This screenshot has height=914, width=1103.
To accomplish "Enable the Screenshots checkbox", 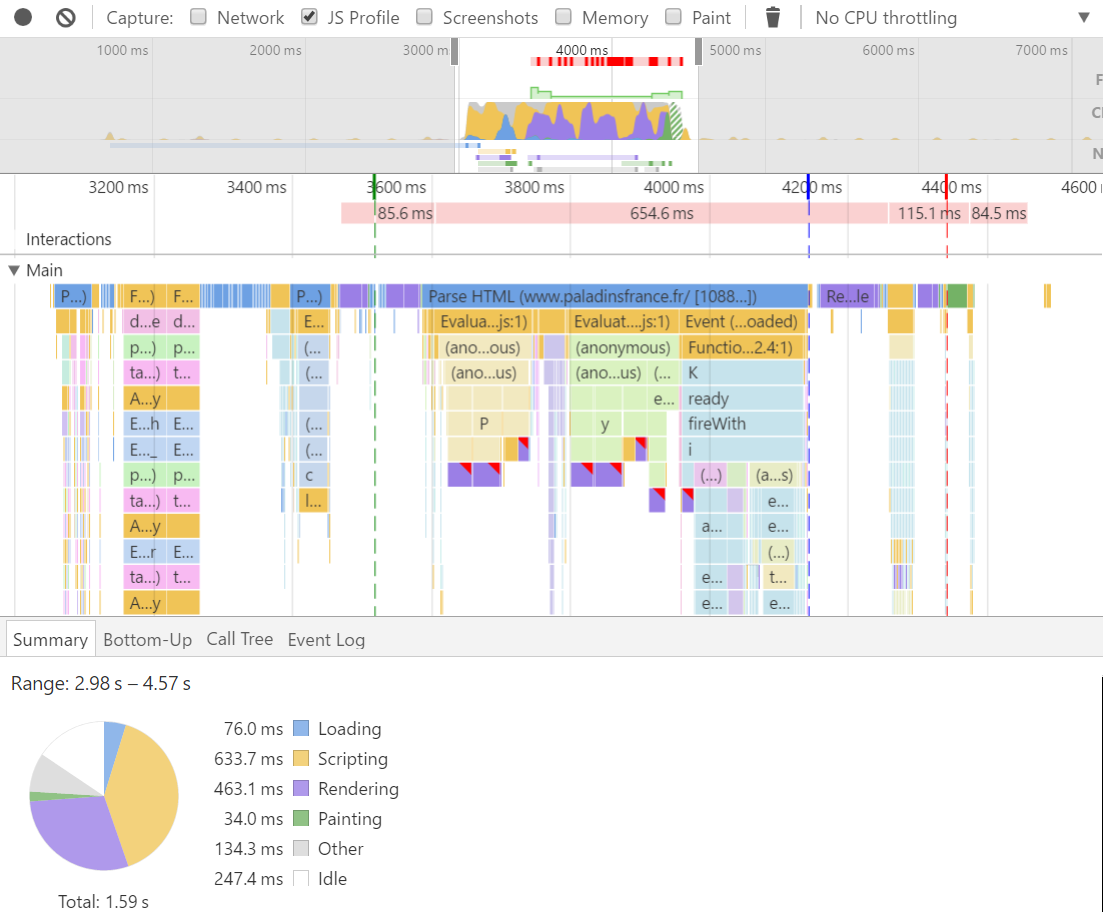I will pos(425,17).
